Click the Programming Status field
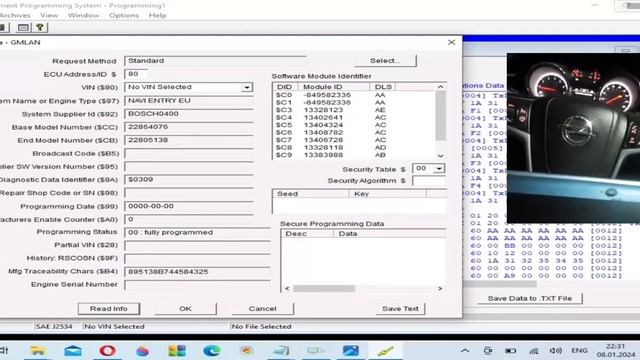The width and height of the screenshot is (640, 360). tap(197, 232)
